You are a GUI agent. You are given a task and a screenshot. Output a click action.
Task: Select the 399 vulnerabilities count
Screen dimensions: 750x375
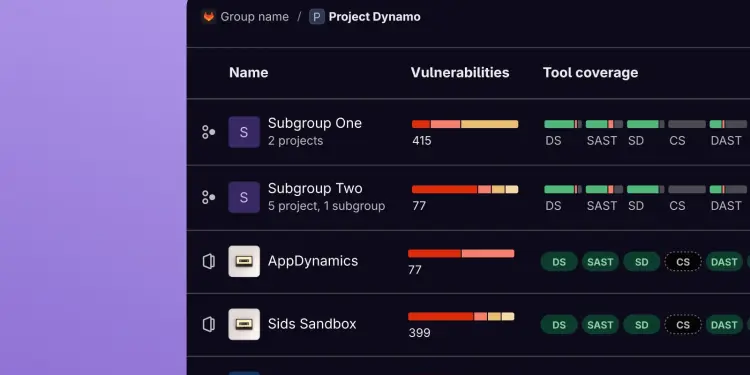pos(419,333)
